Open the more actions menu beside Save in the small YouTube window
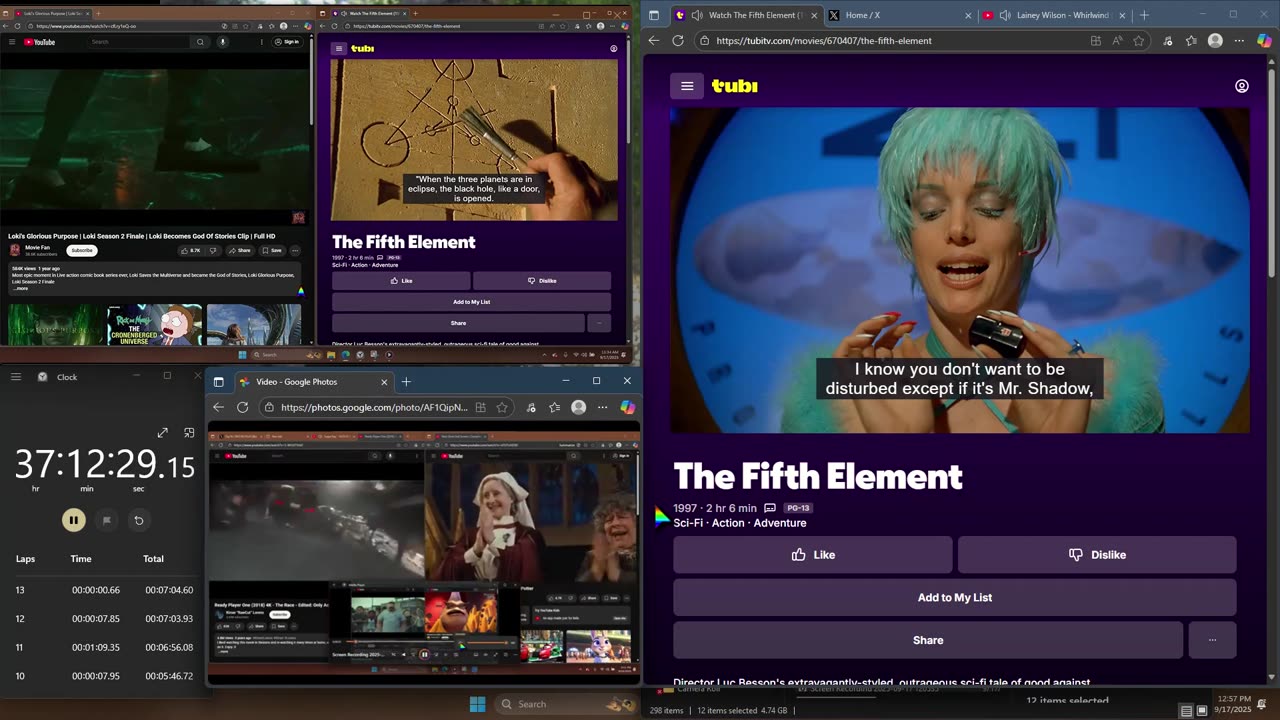This screenshot has width=1280, height=720. click(295, 251)
